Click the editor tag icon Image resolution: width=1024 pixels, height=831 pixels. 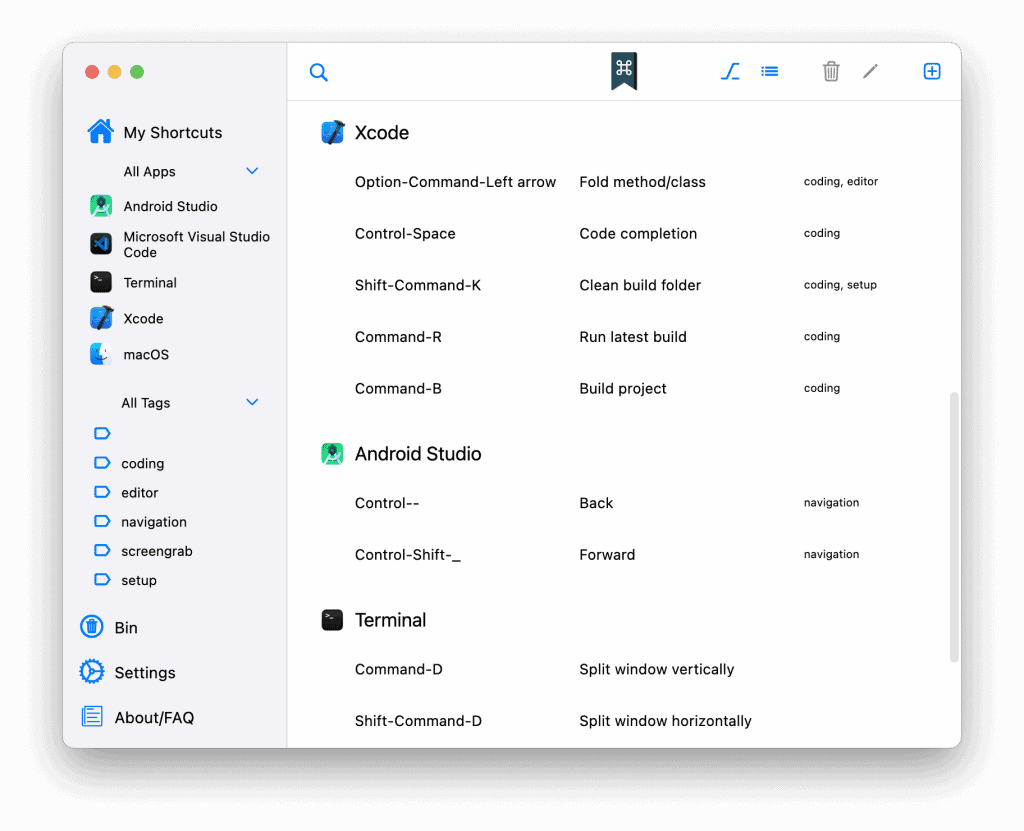point(103,492)
